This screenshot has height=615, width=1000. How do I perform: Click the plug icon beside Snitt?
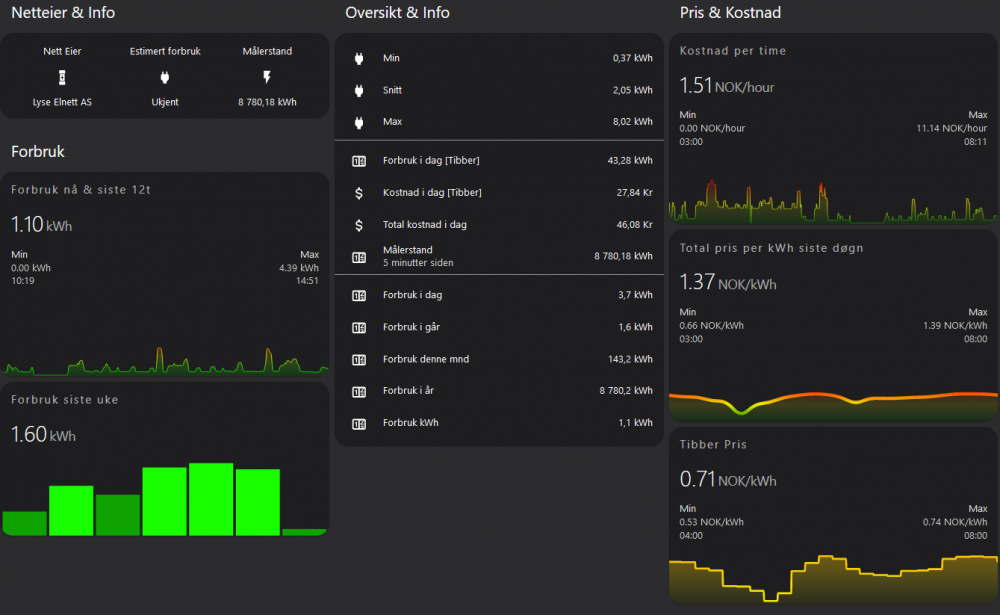359,91
